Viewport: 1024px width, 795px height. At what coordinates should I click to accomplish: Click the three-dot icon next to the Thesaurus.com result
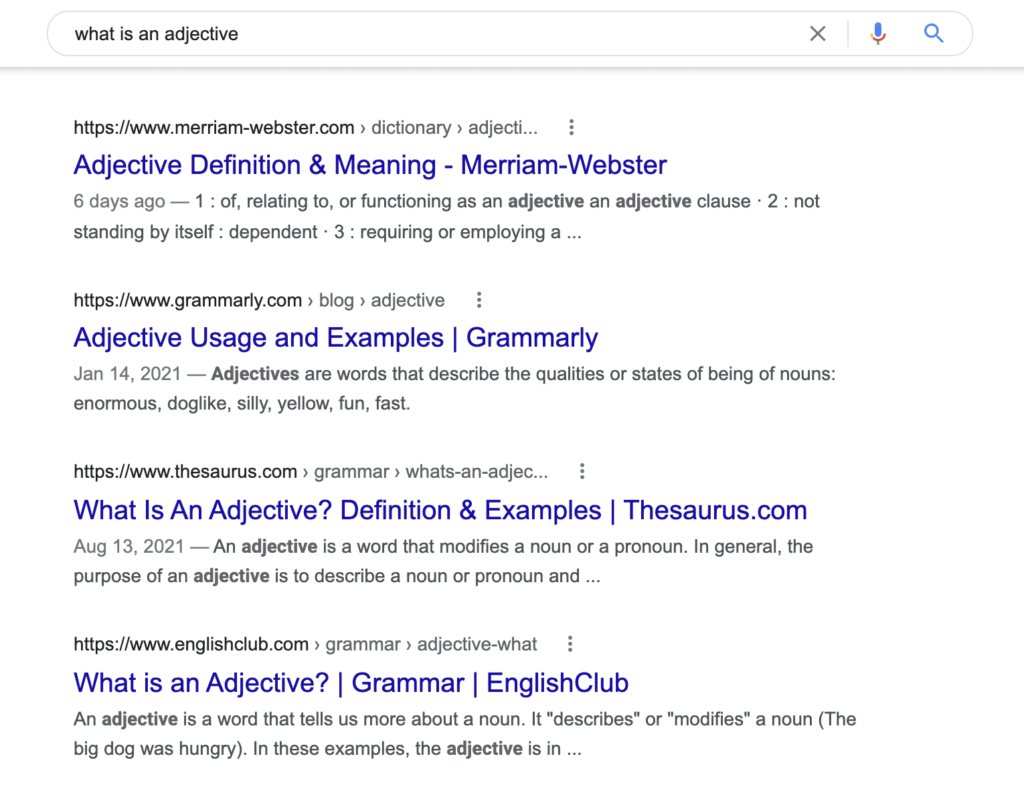tap(582, 470)
